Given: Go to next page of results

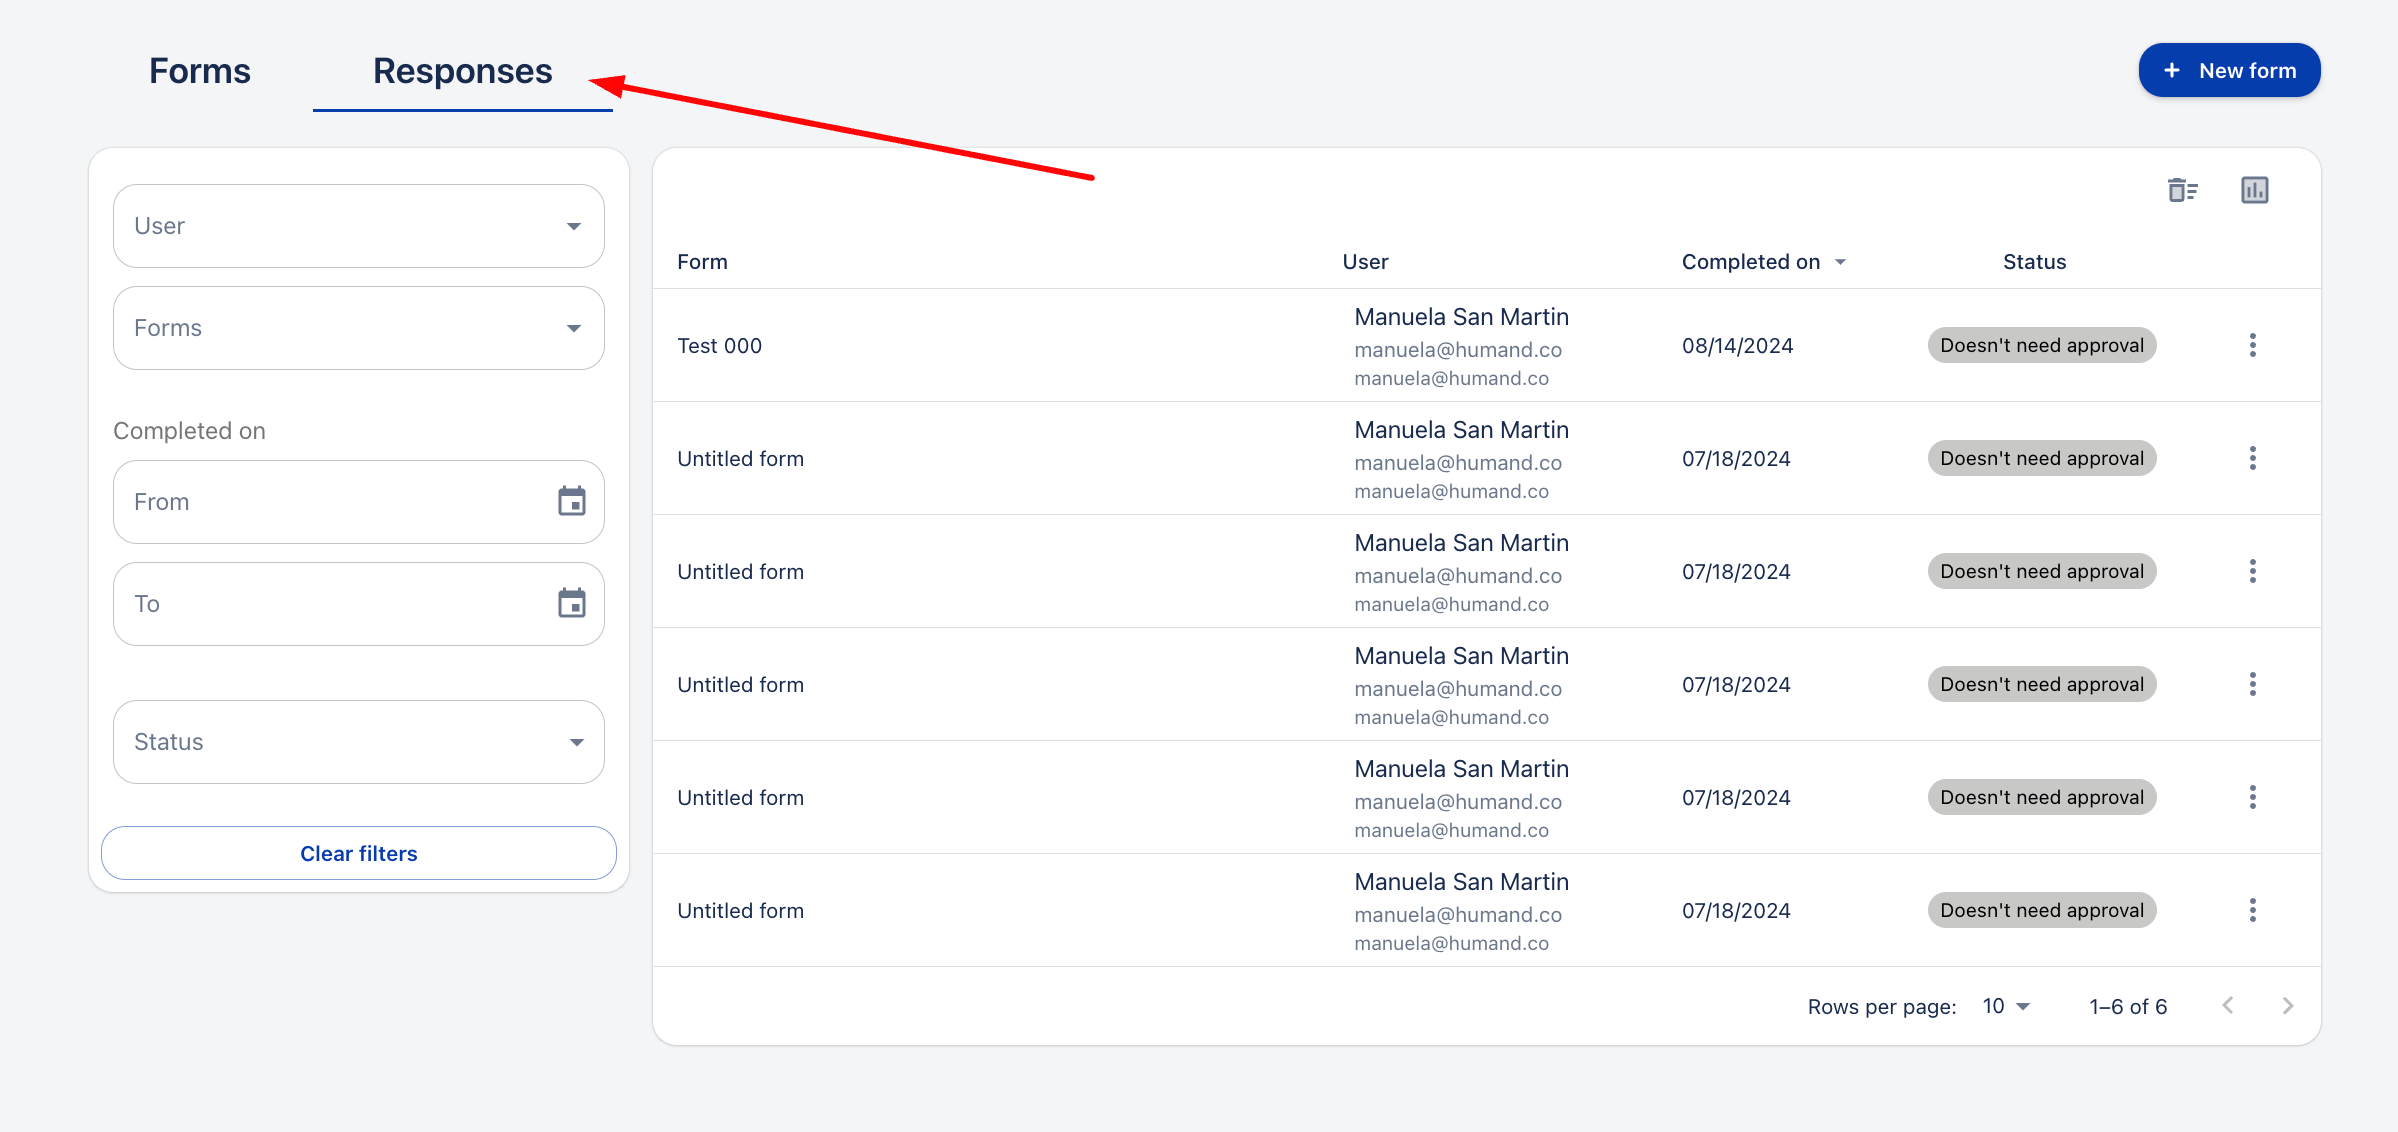Looking at the screenshot, I should coord(2287,1006).
